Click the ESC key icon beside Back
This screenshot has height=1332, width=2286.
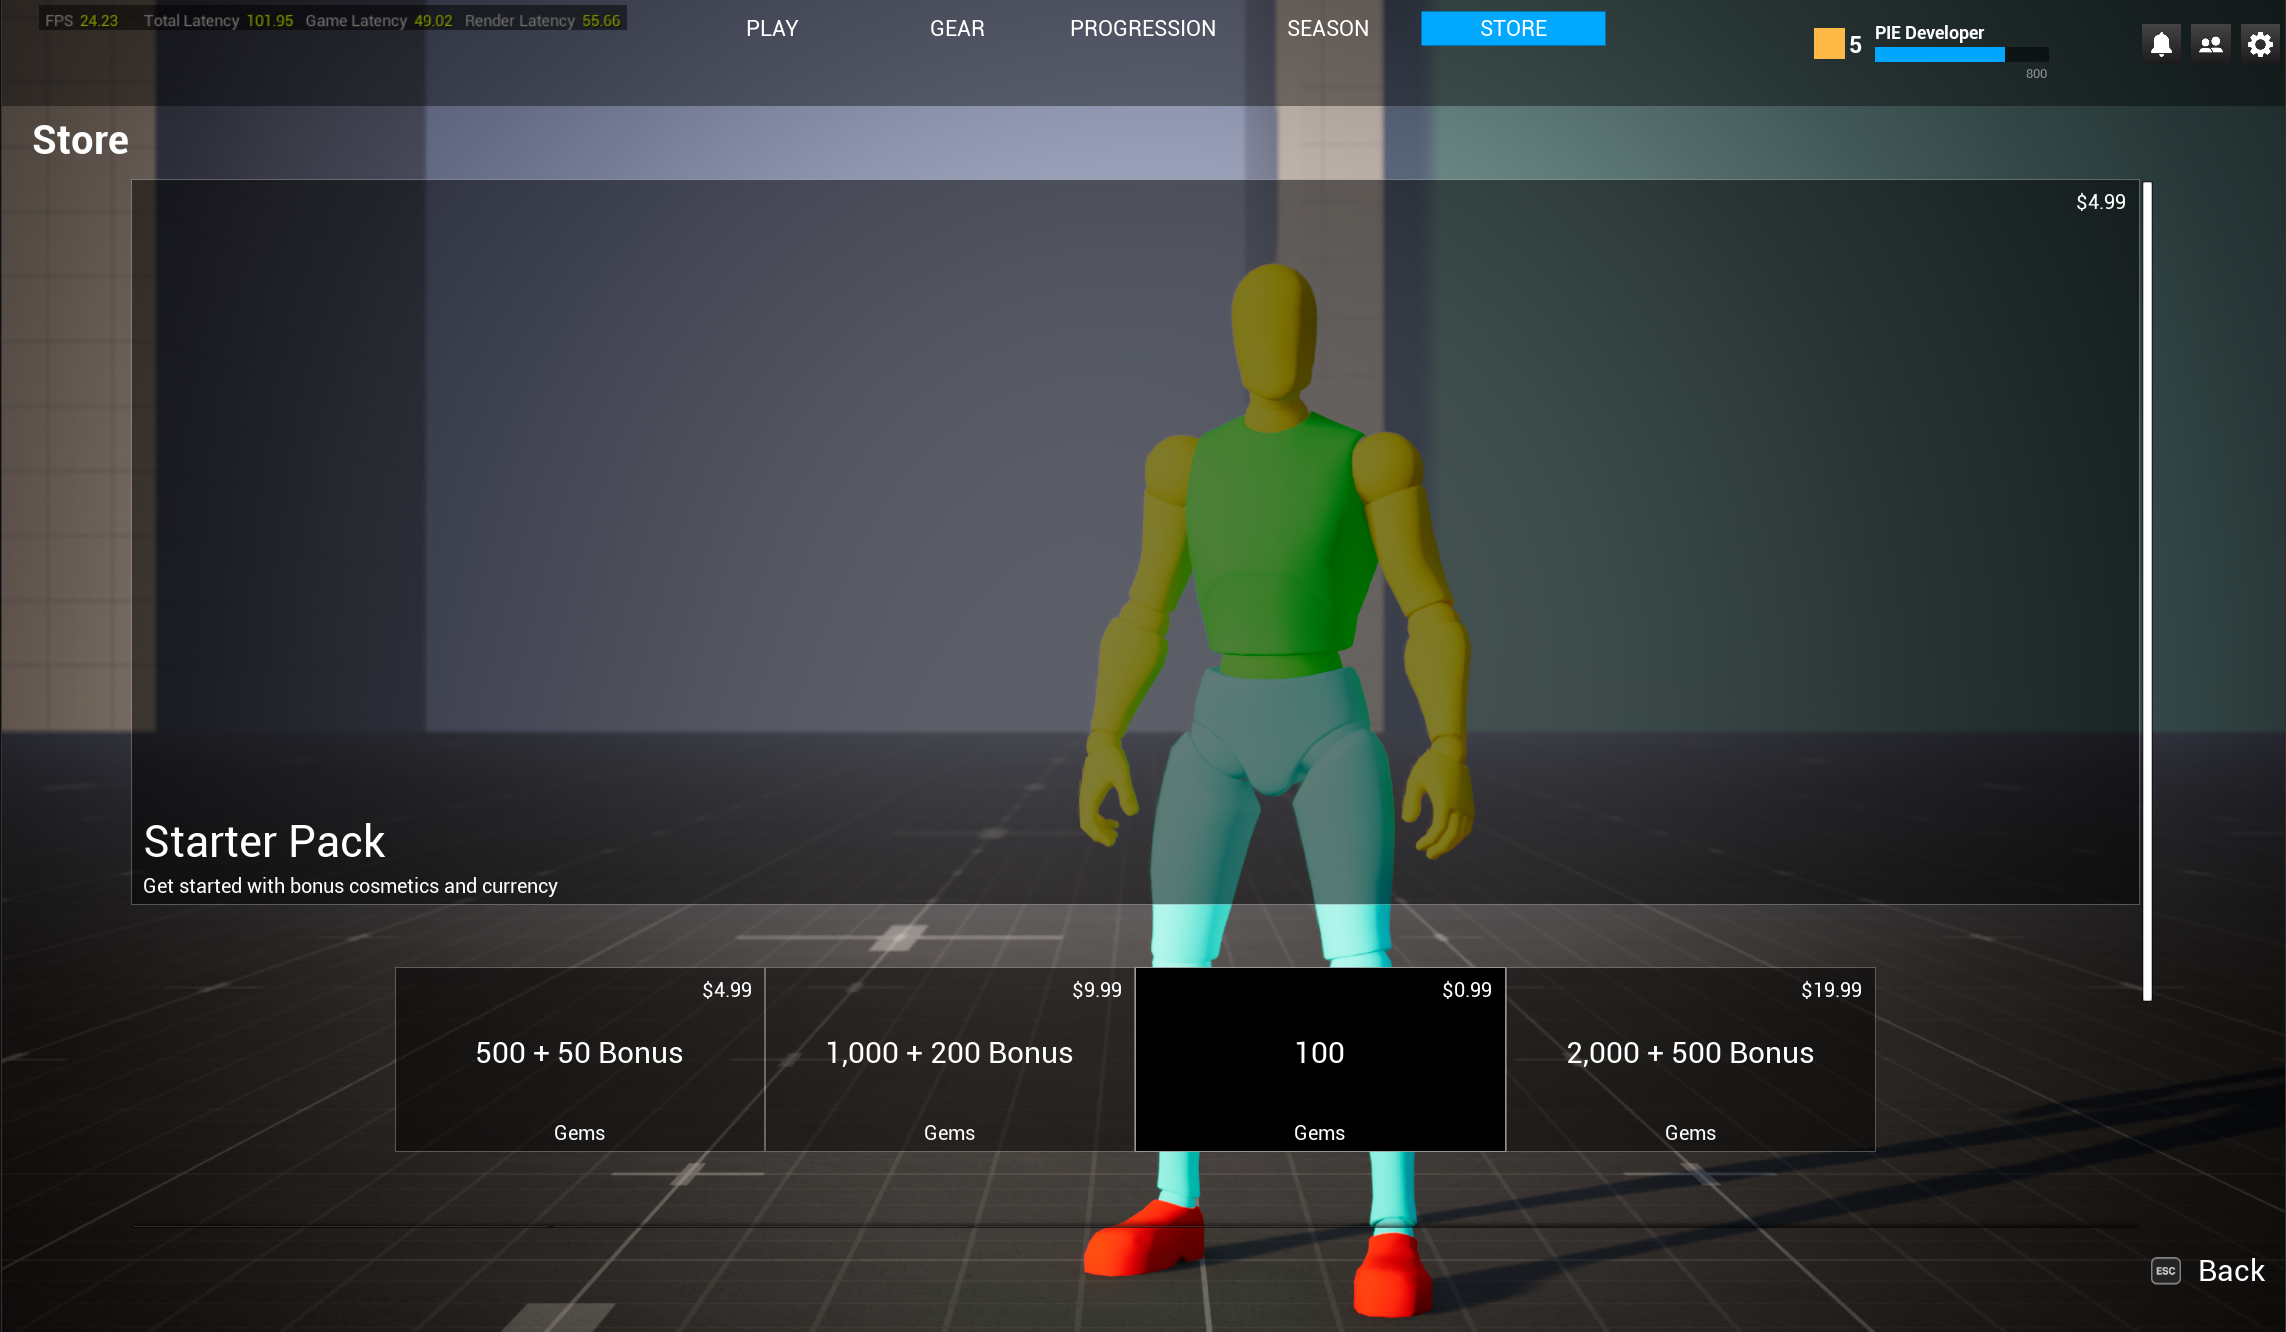click(2166, 1271)
